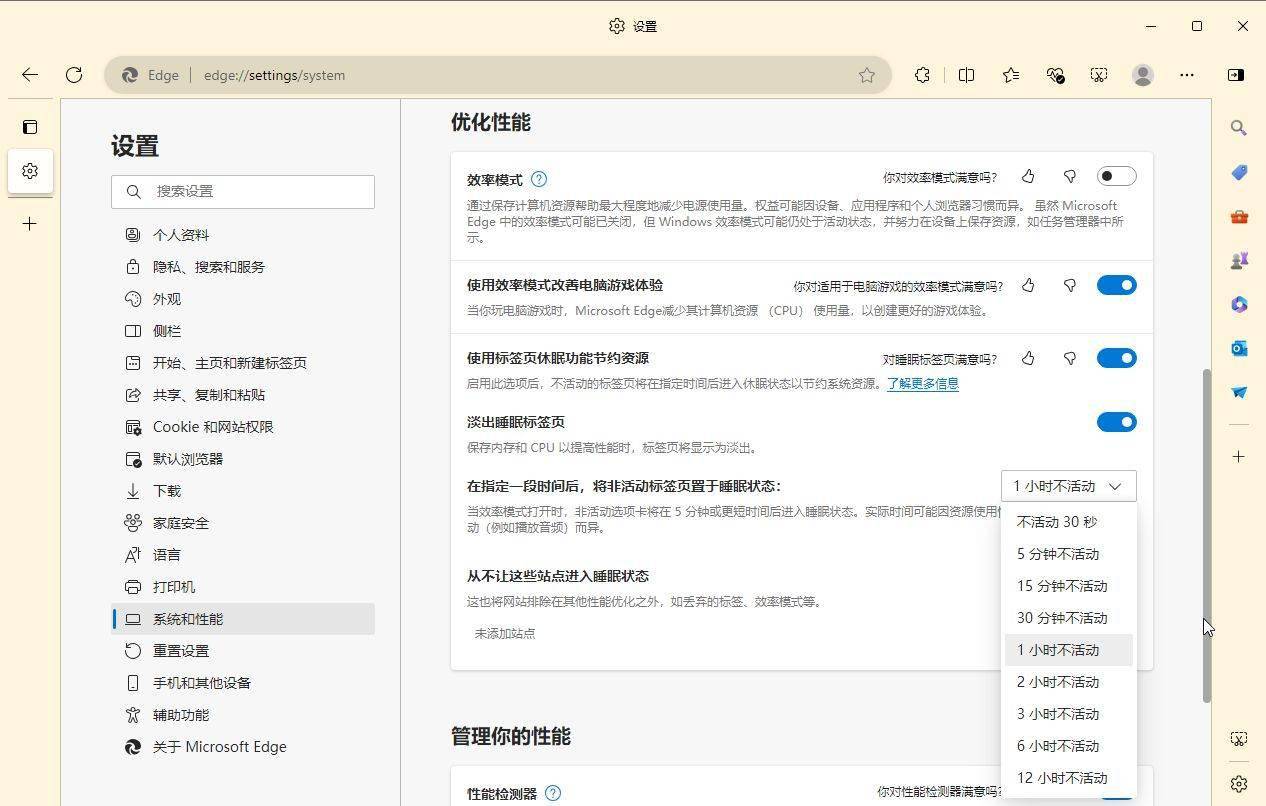
Task: Pick 30 分钟不活动 in dropdown list
Action: coord(1068,618)
